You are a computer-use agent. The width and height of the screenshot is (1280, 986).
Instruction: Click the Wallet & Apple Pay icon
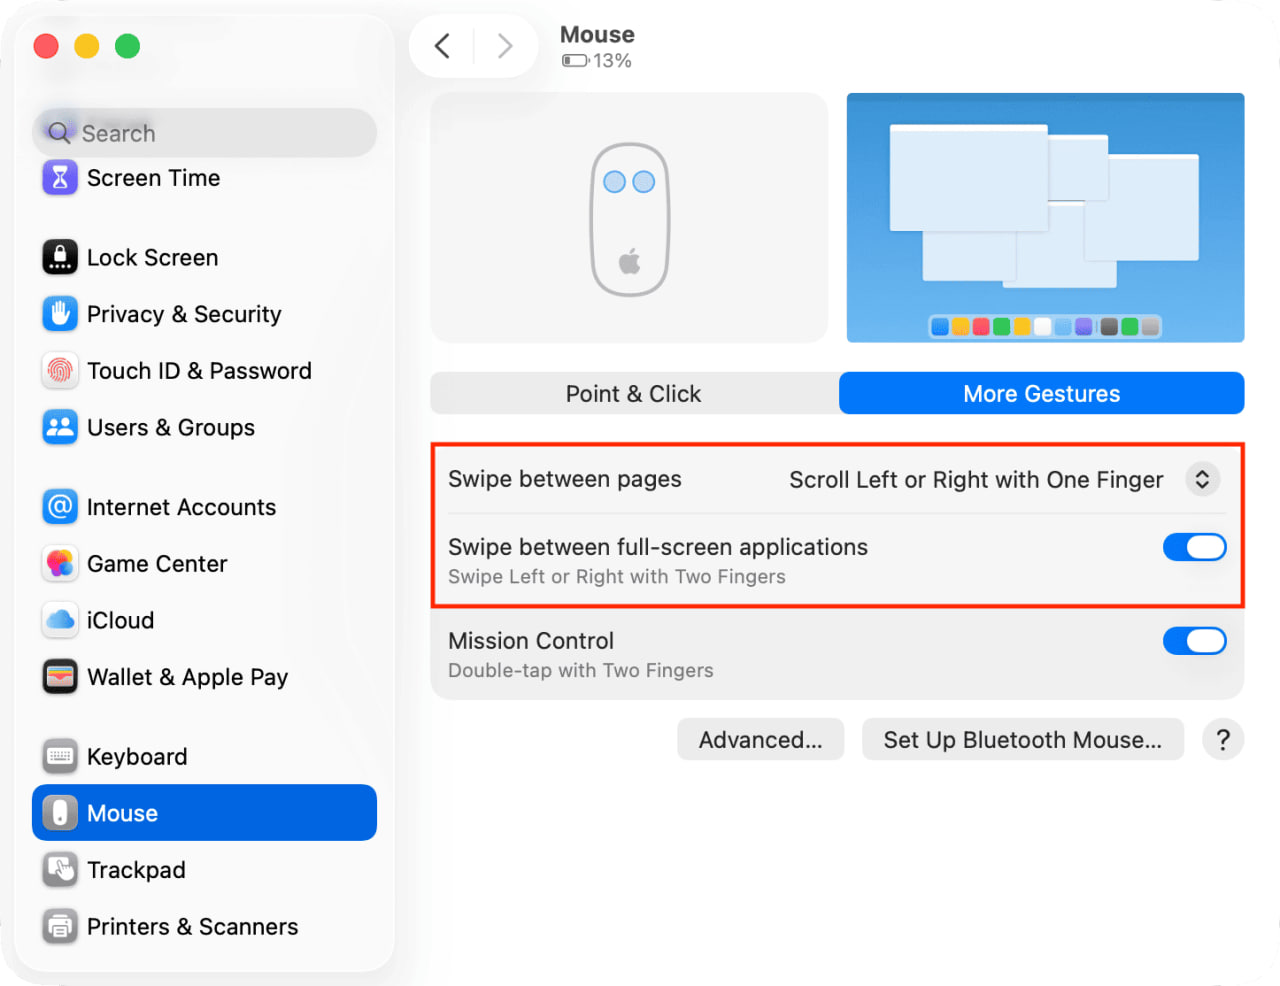60,677
